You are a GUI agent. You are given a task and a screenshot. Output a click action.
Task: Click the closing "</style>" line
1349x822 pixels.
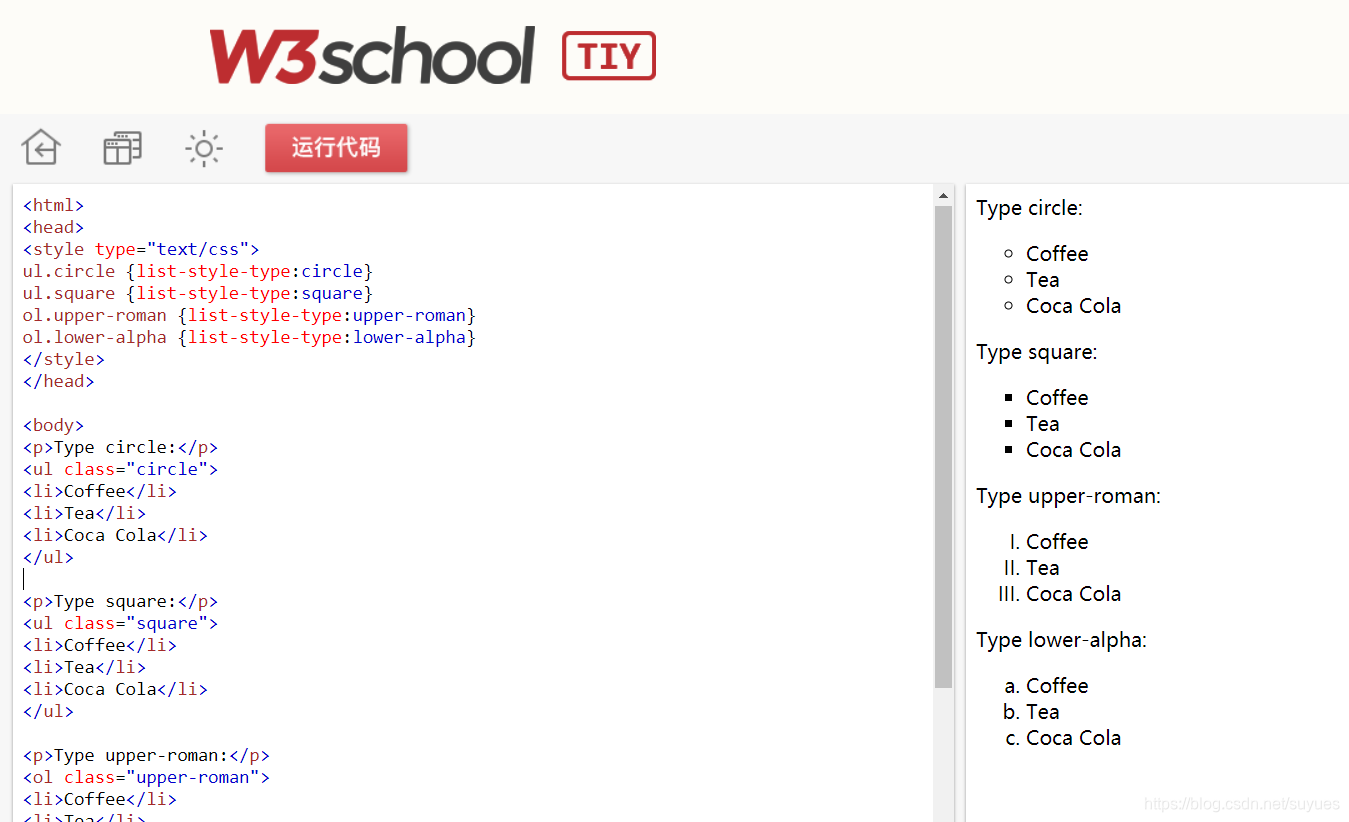[x=64, y=359]
